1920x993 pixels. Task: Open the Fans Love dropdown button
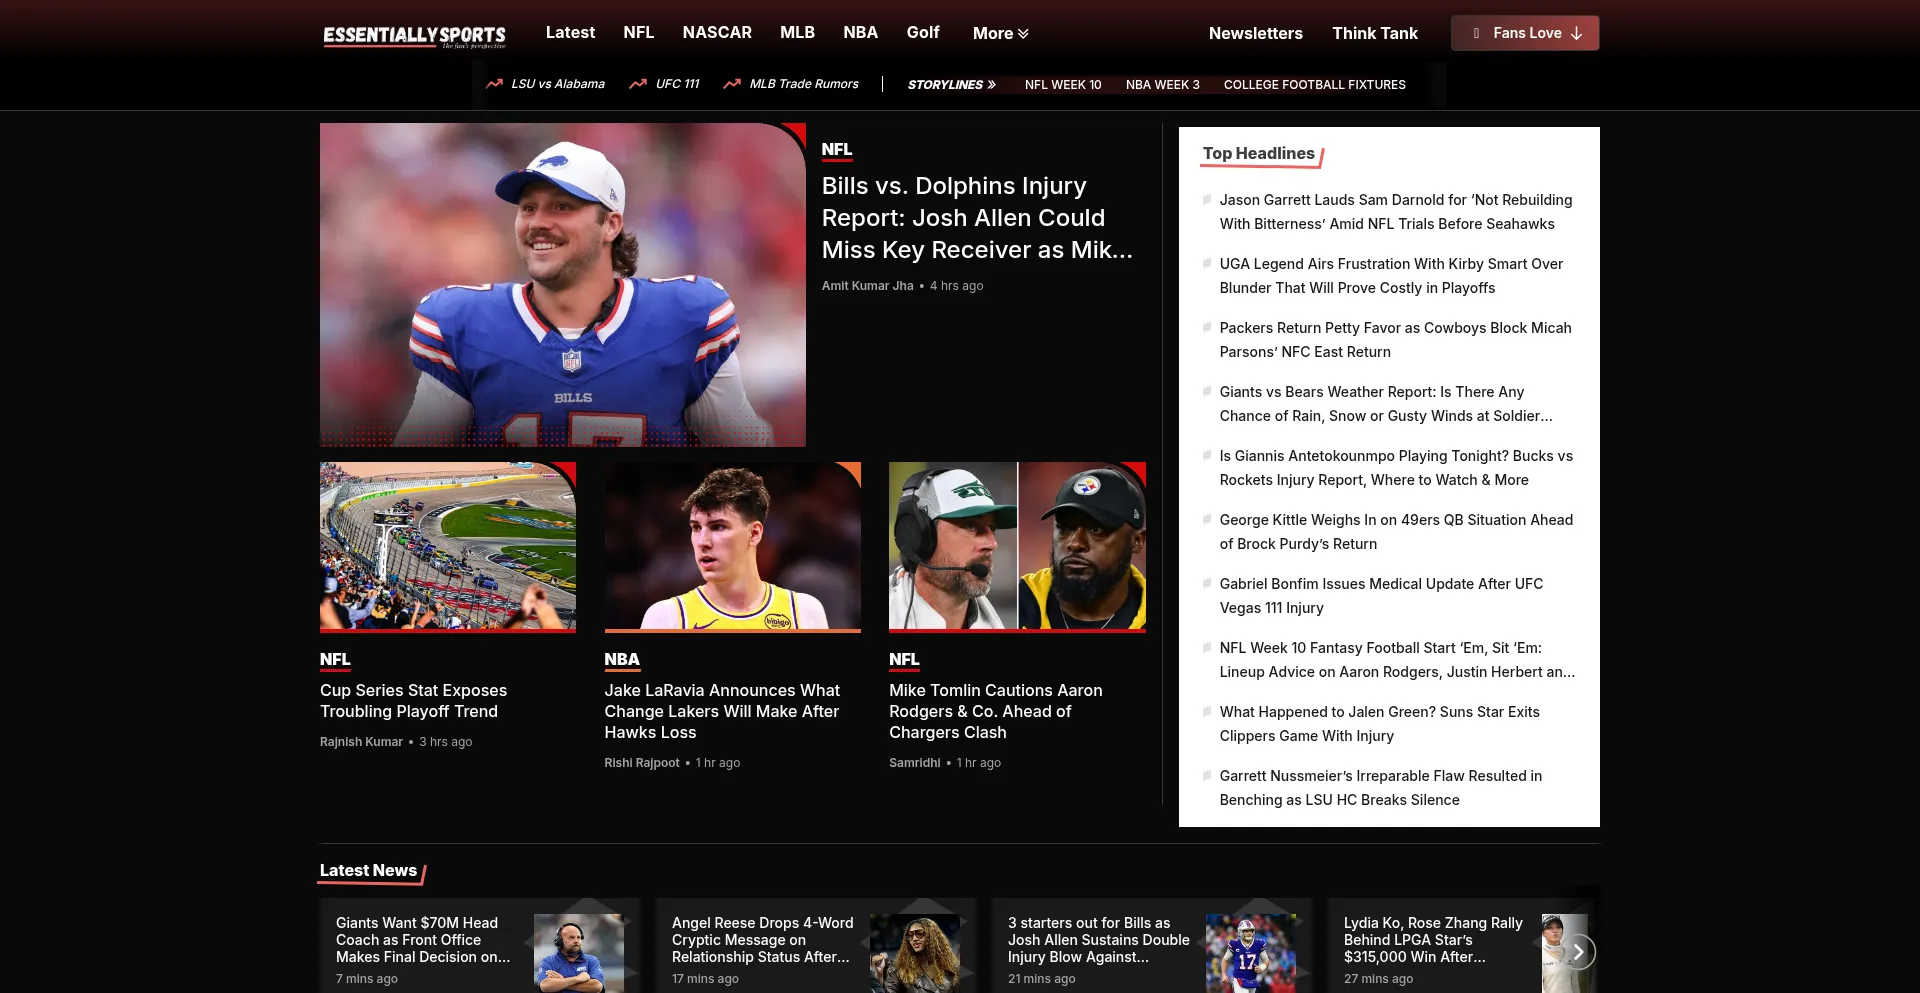click(1524, 33)
